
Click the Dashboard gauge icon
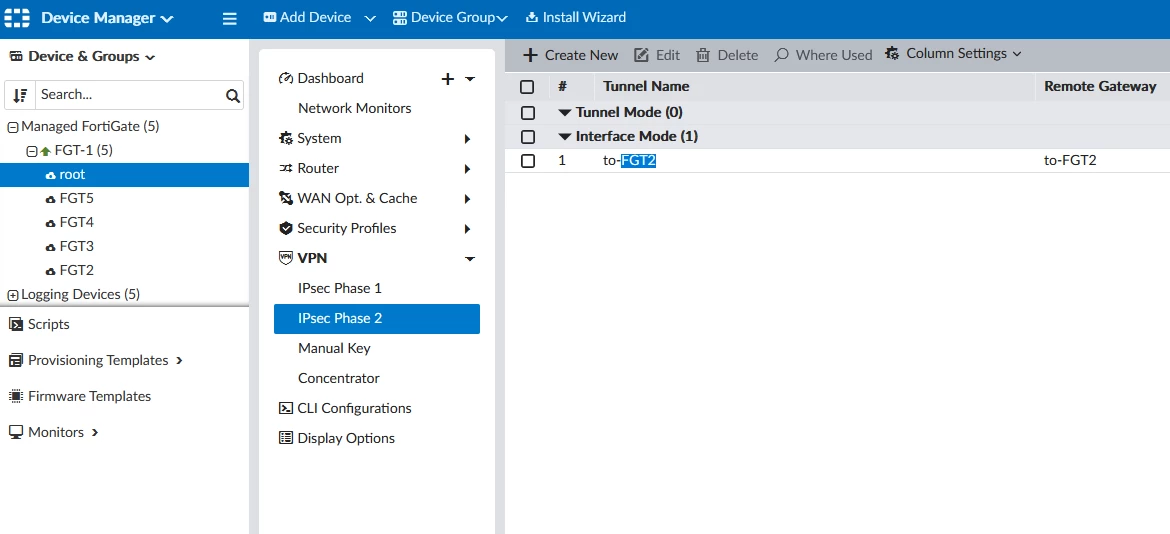click(286, 78)
